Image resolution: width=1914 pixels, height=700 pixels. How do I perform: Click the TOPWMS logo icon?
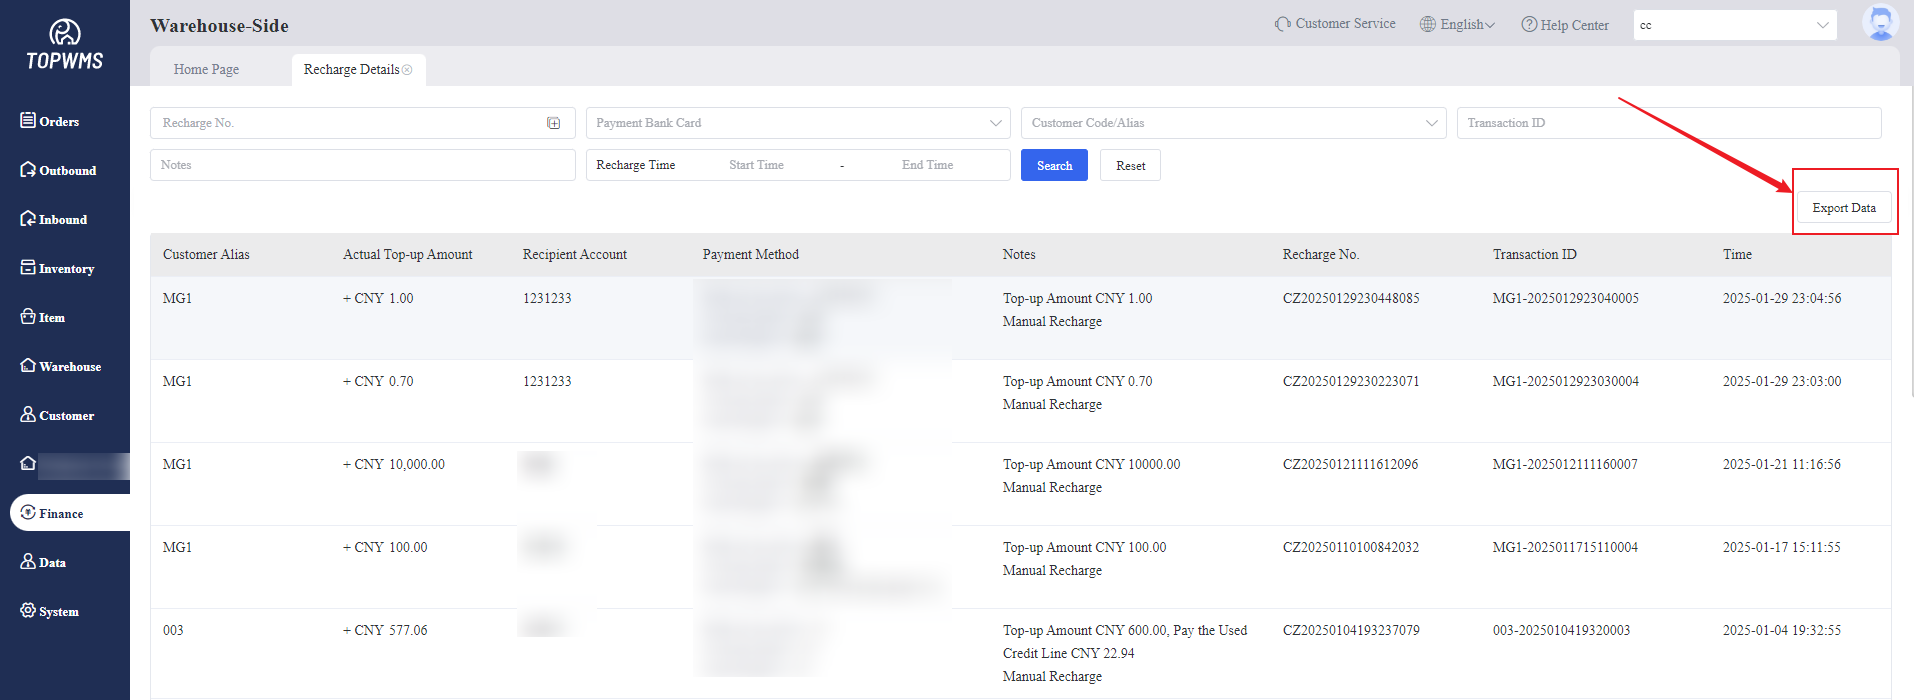click(x=65, y=33)
